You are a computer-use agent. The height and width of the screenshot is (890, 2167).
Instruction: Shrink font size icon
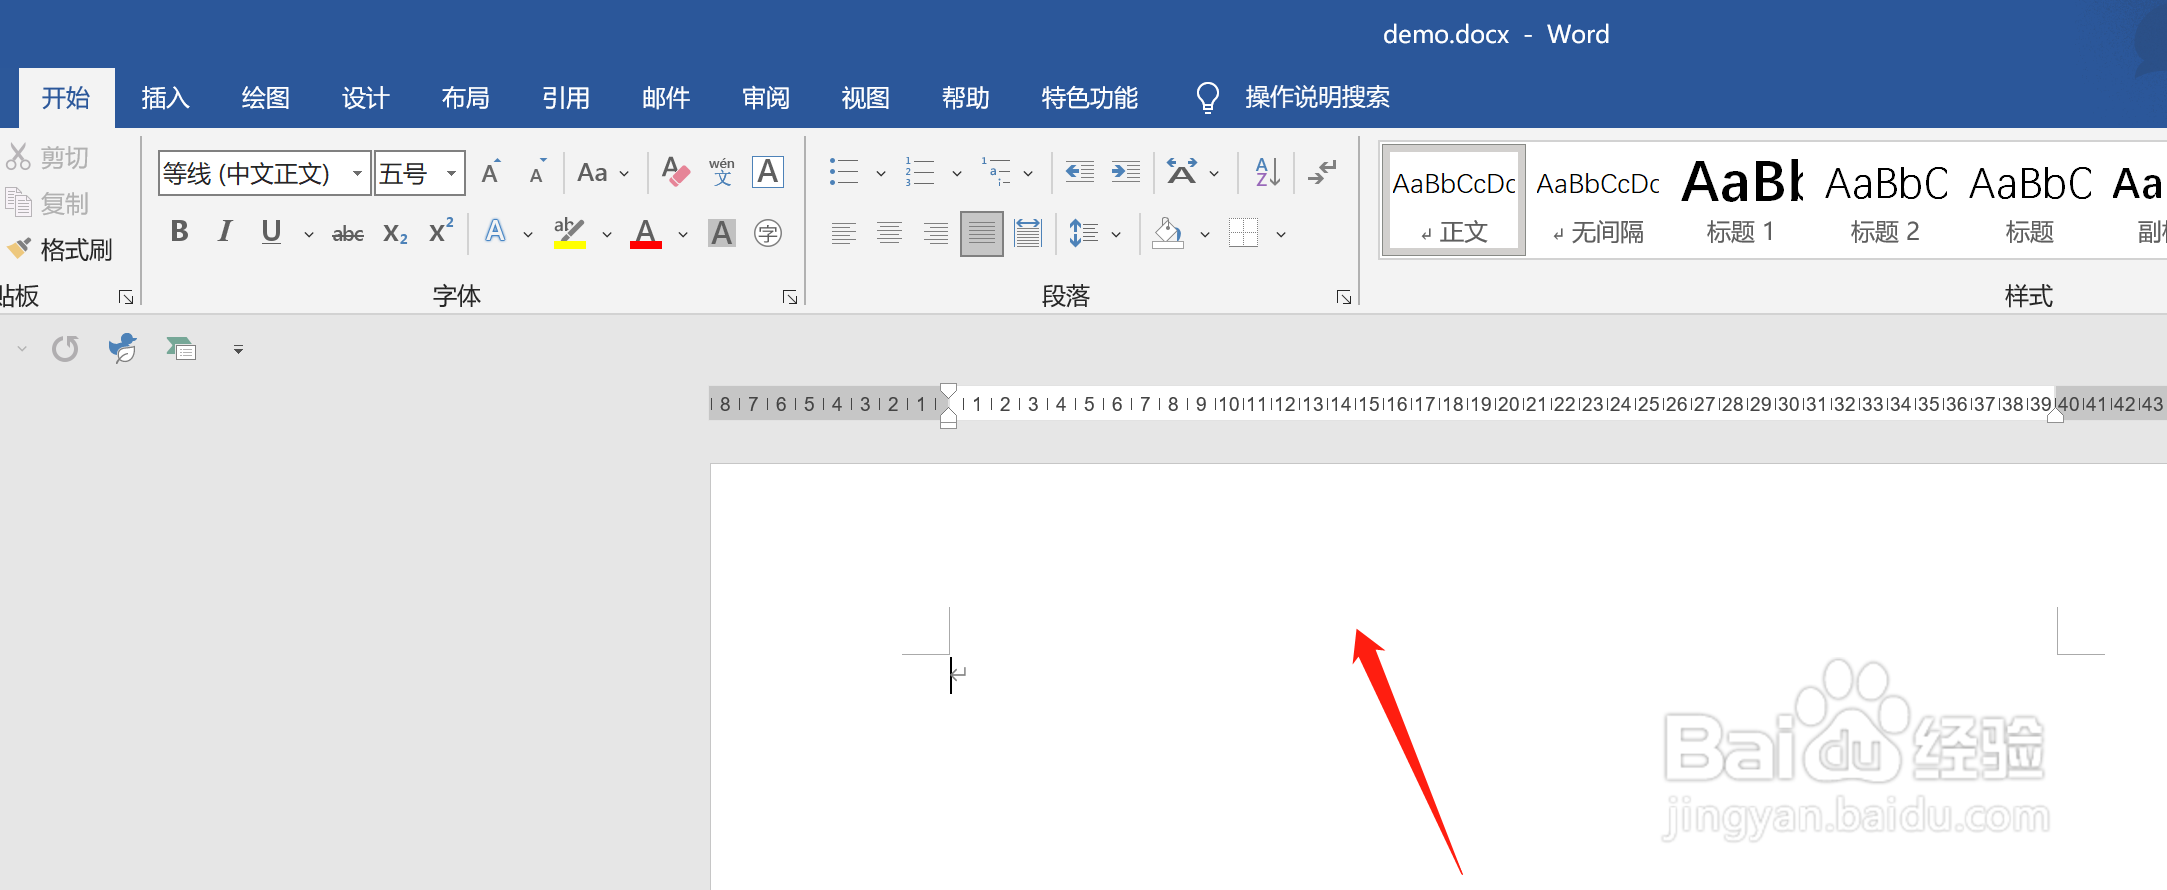pos(538,172)
